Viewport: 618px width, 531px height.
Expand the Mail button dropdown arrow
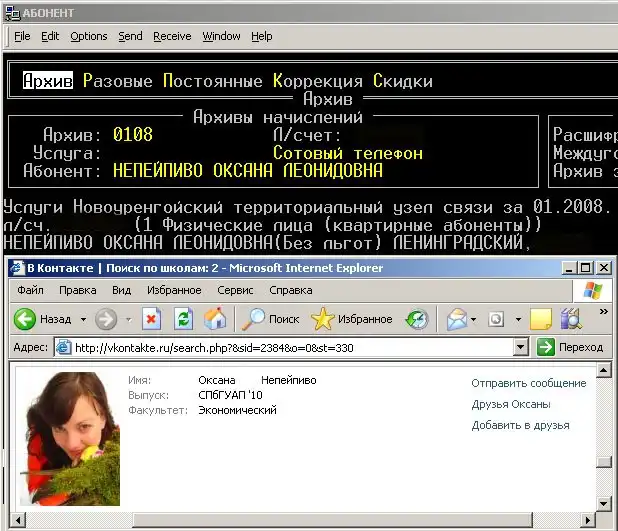(x=475, y=320)
